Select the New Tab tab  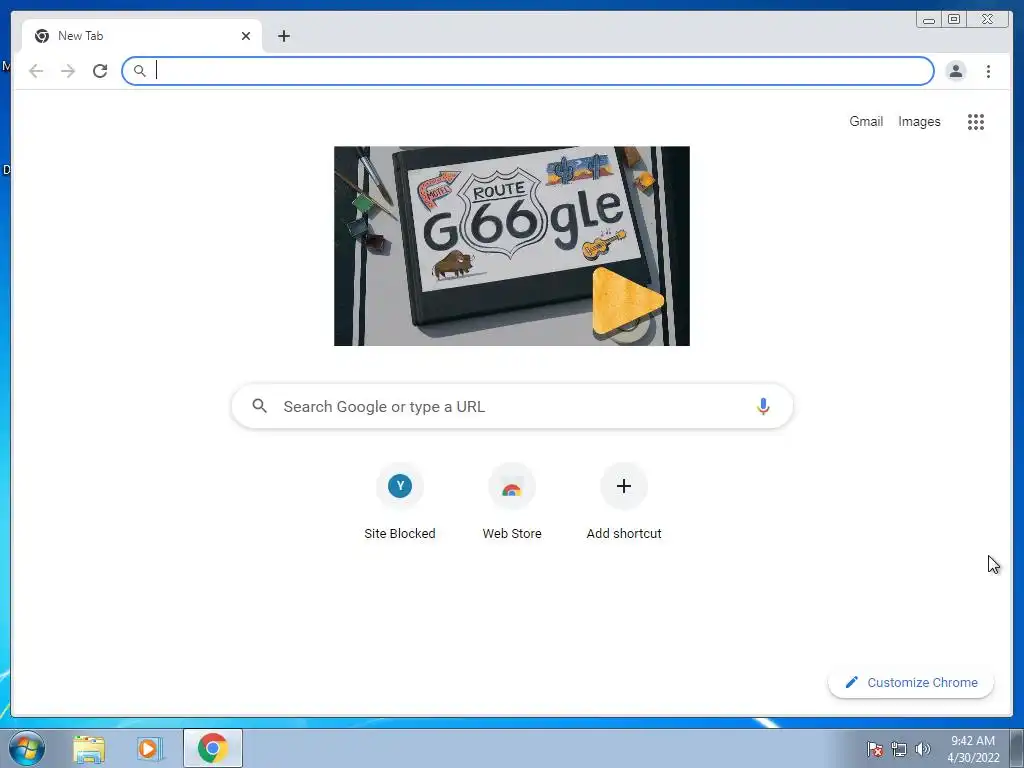click(142, 36)
